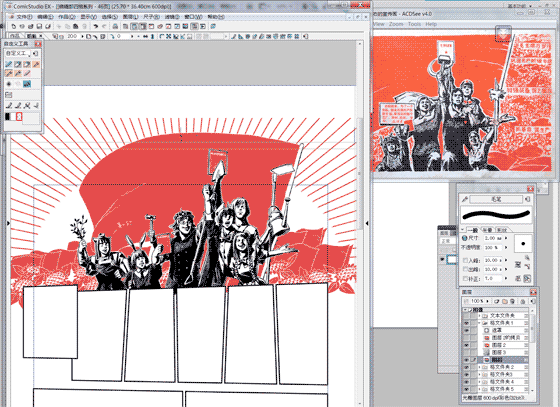Open the 窗口 menu in ComicStudio
This screenshot has width=560, height=407.
pos(193,17)
